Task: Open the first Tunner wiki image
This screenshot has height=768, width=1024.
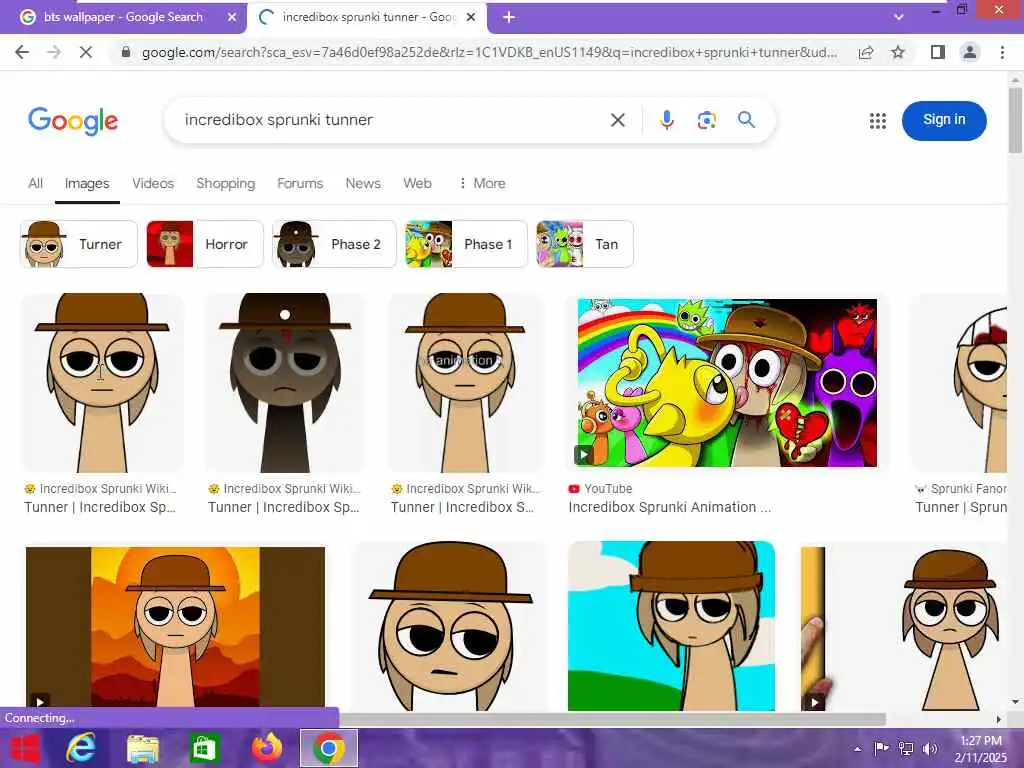Action: click(x=102, y=383)
